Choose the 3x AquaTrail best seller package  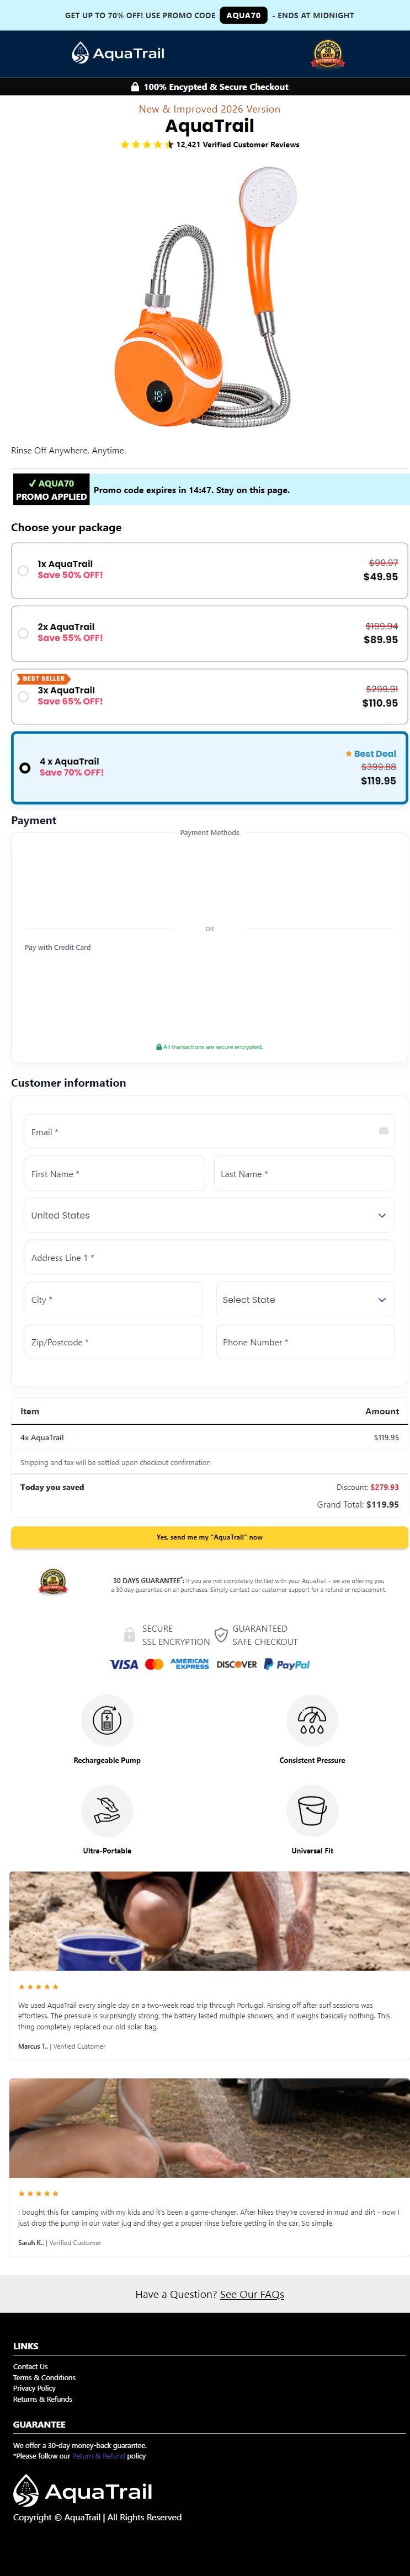pos(209,696)
